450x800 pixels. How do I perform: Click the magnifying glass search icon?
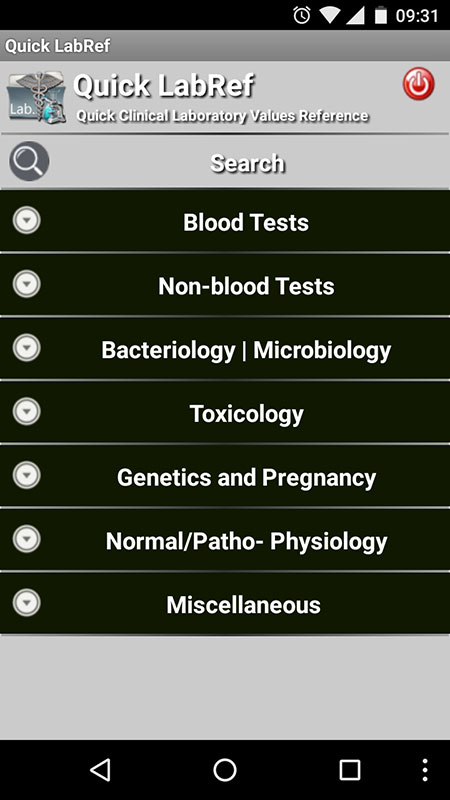click(29, 161)
